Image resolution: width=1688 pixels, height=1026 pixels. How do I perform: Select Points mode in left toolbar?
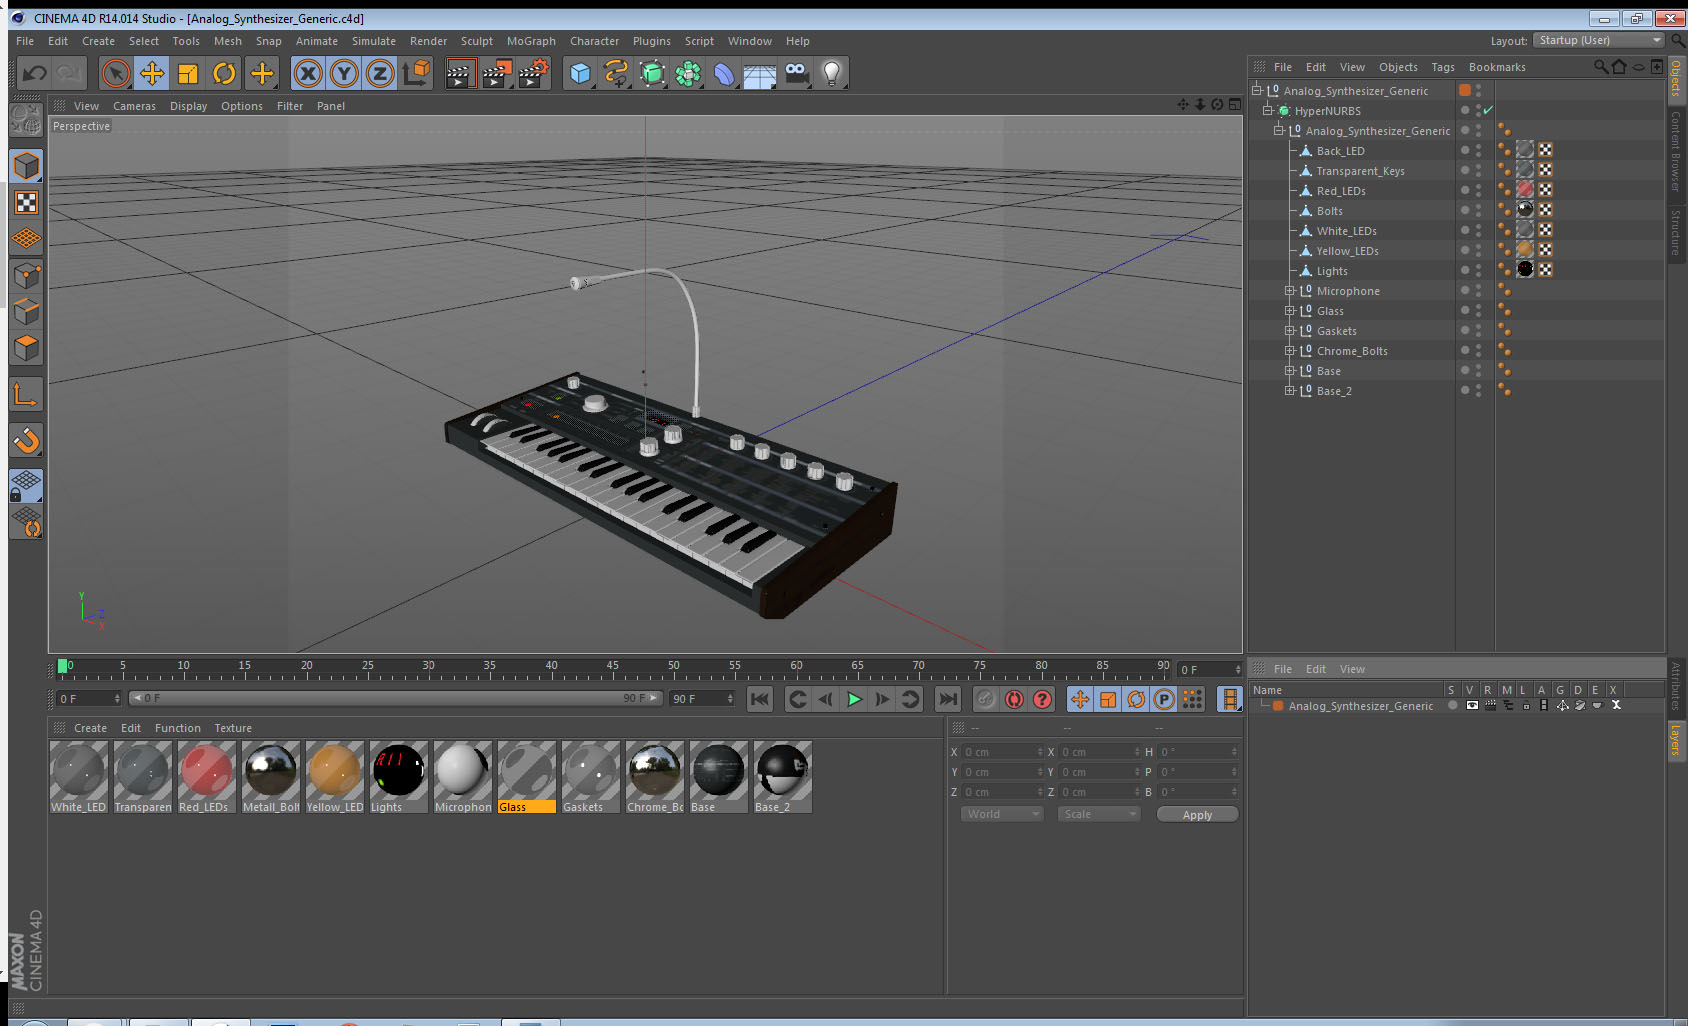click(26, 275)
